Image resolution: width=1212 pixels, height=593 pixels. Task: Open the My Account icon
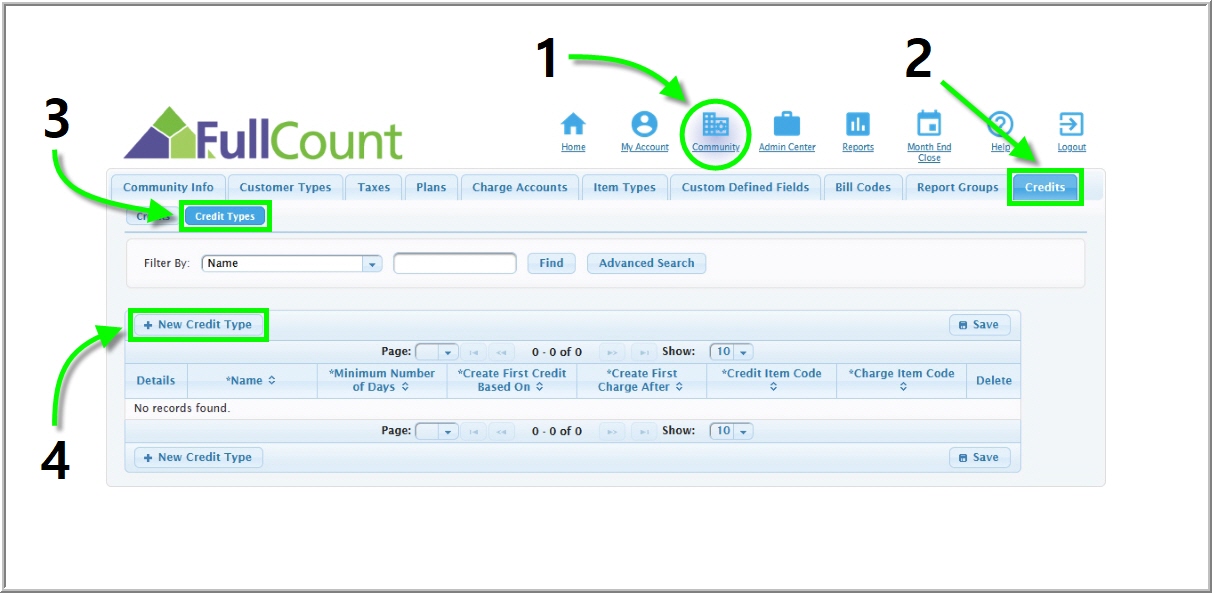(x=644, y=125)
